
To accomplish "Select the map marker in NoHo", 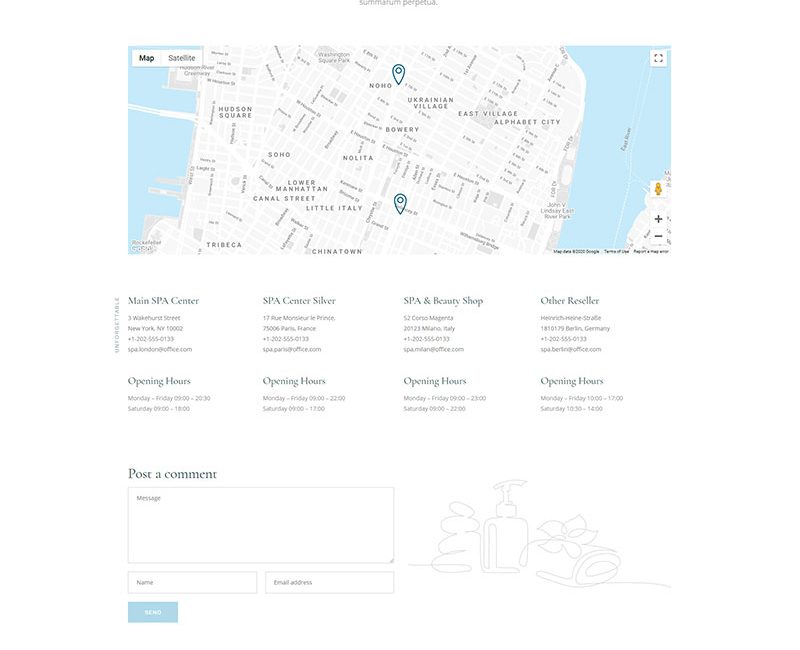I will click(x=398, y=74).
